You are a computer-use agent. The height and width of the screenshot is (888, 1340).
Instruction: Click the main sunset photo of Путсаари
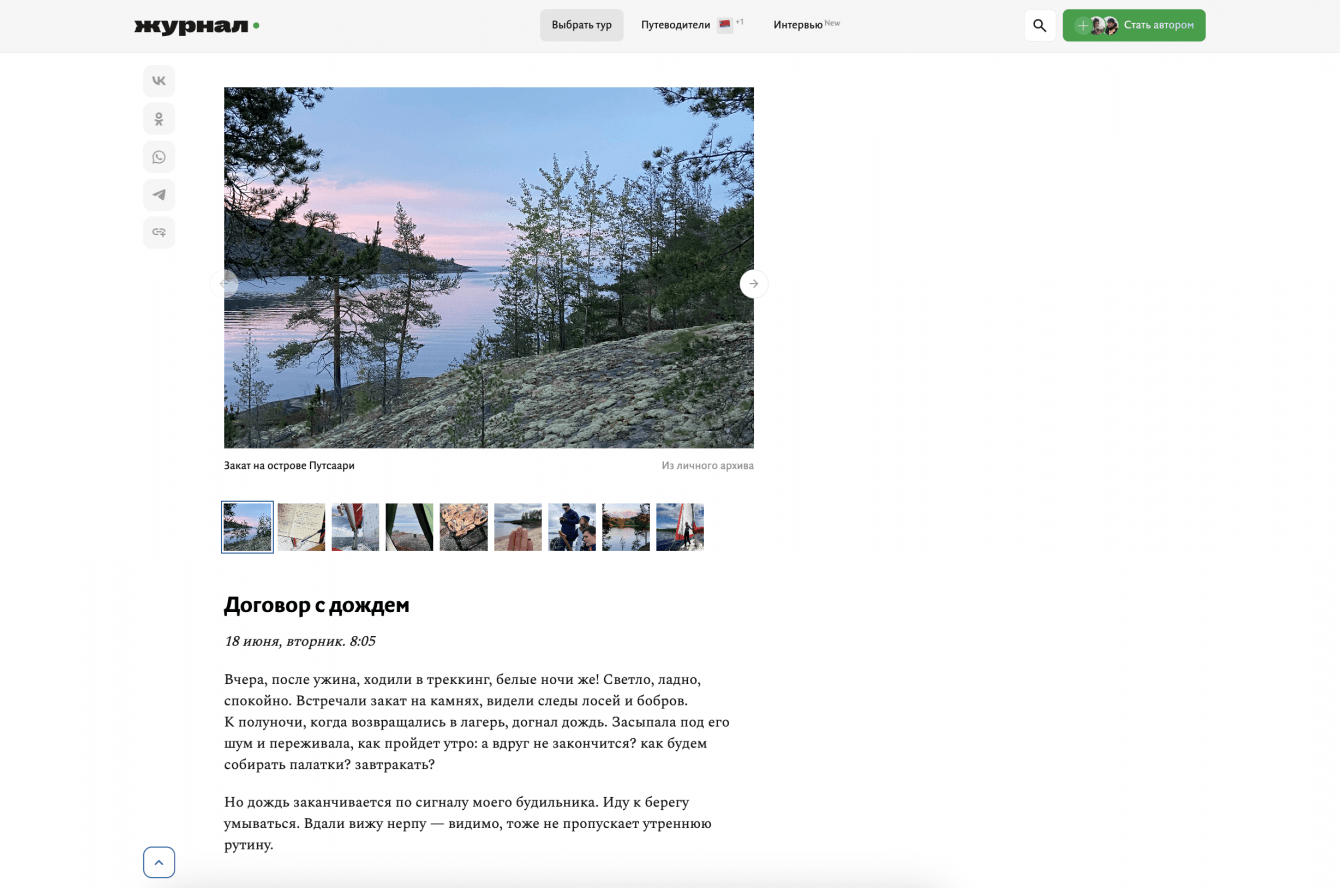pos(489,267)
